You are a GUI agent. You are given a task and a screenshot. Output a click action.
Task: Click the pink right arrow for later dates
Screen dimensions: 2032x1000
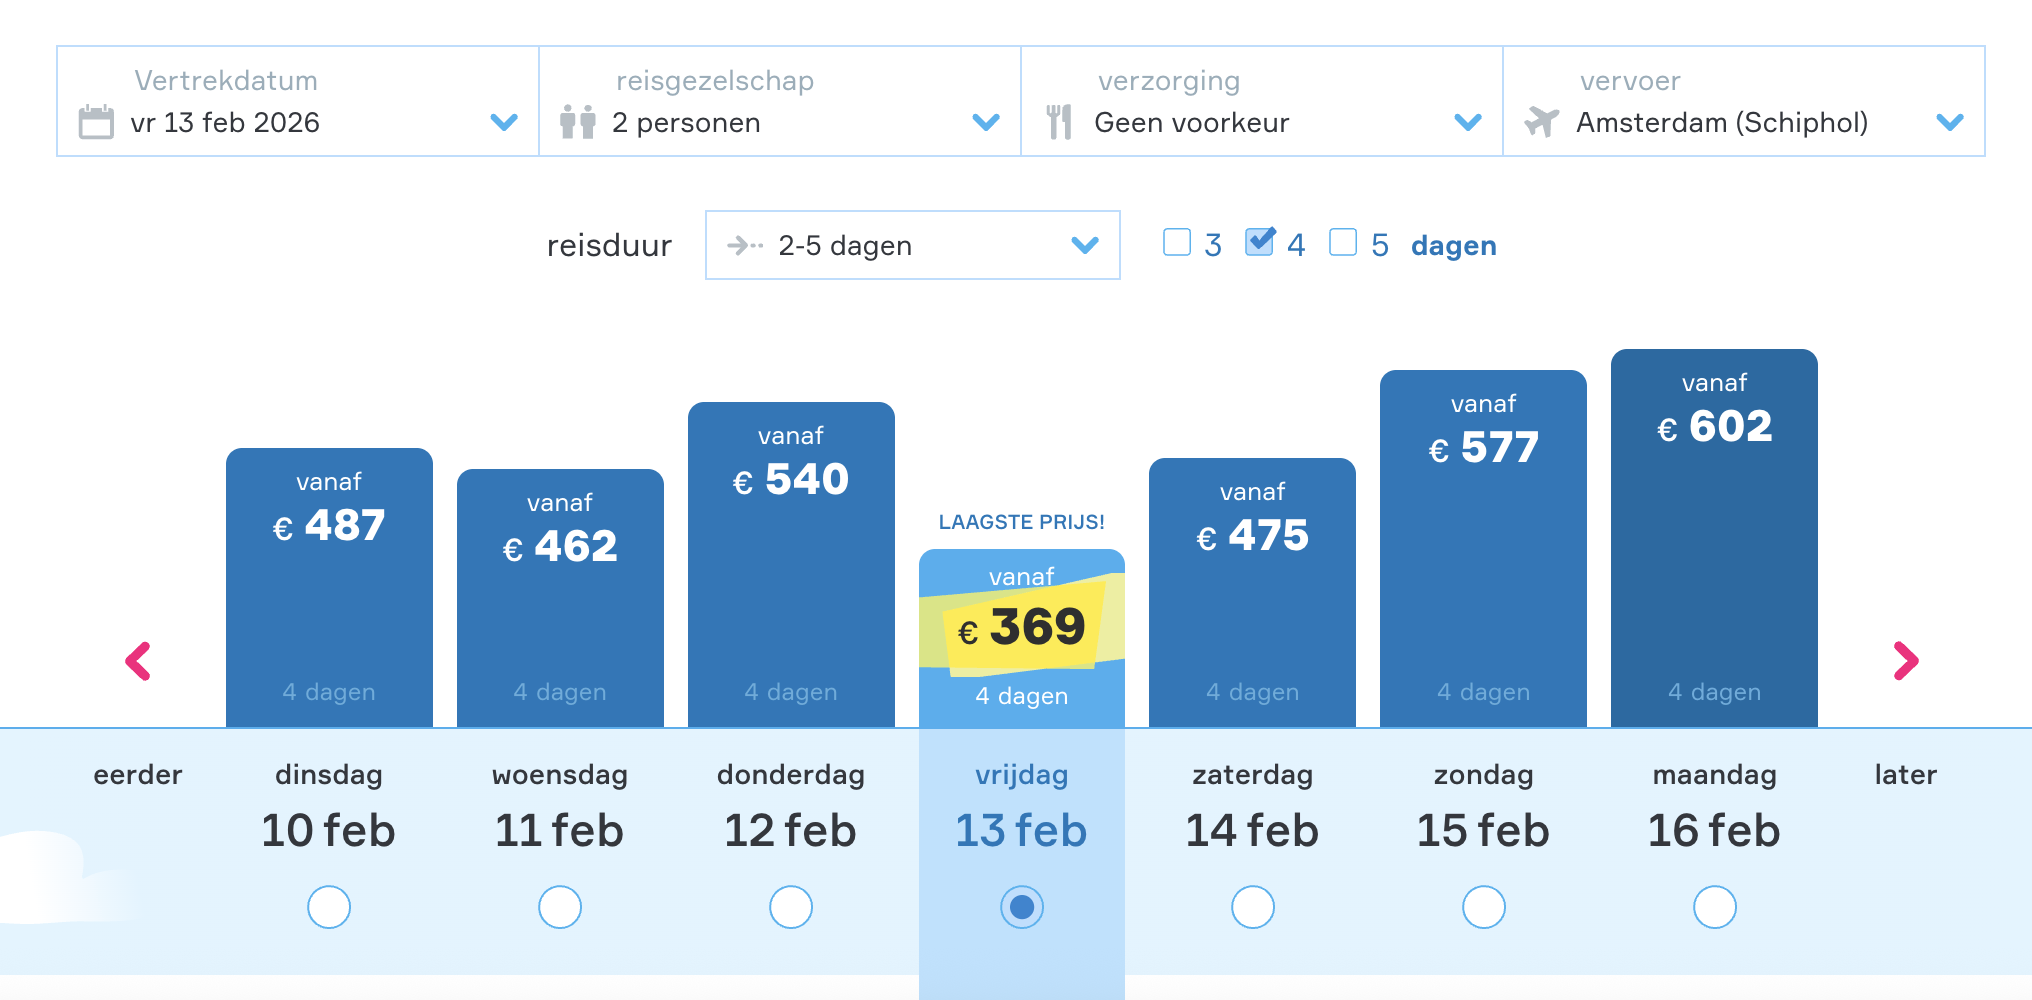pos(1906,661)
